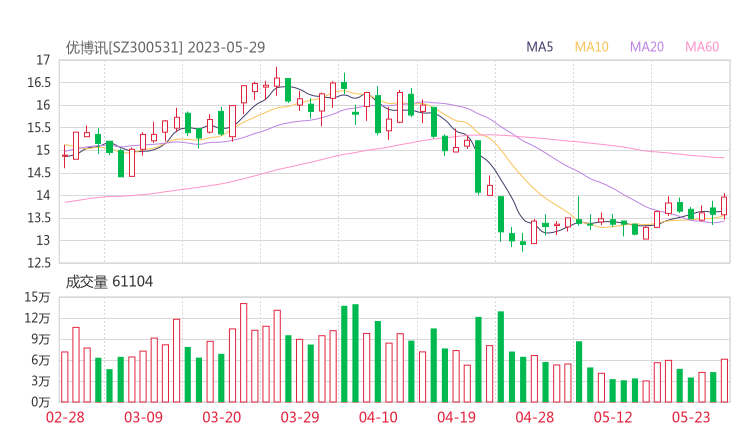Click the 6万 volume axis label

tap(41, 360)
